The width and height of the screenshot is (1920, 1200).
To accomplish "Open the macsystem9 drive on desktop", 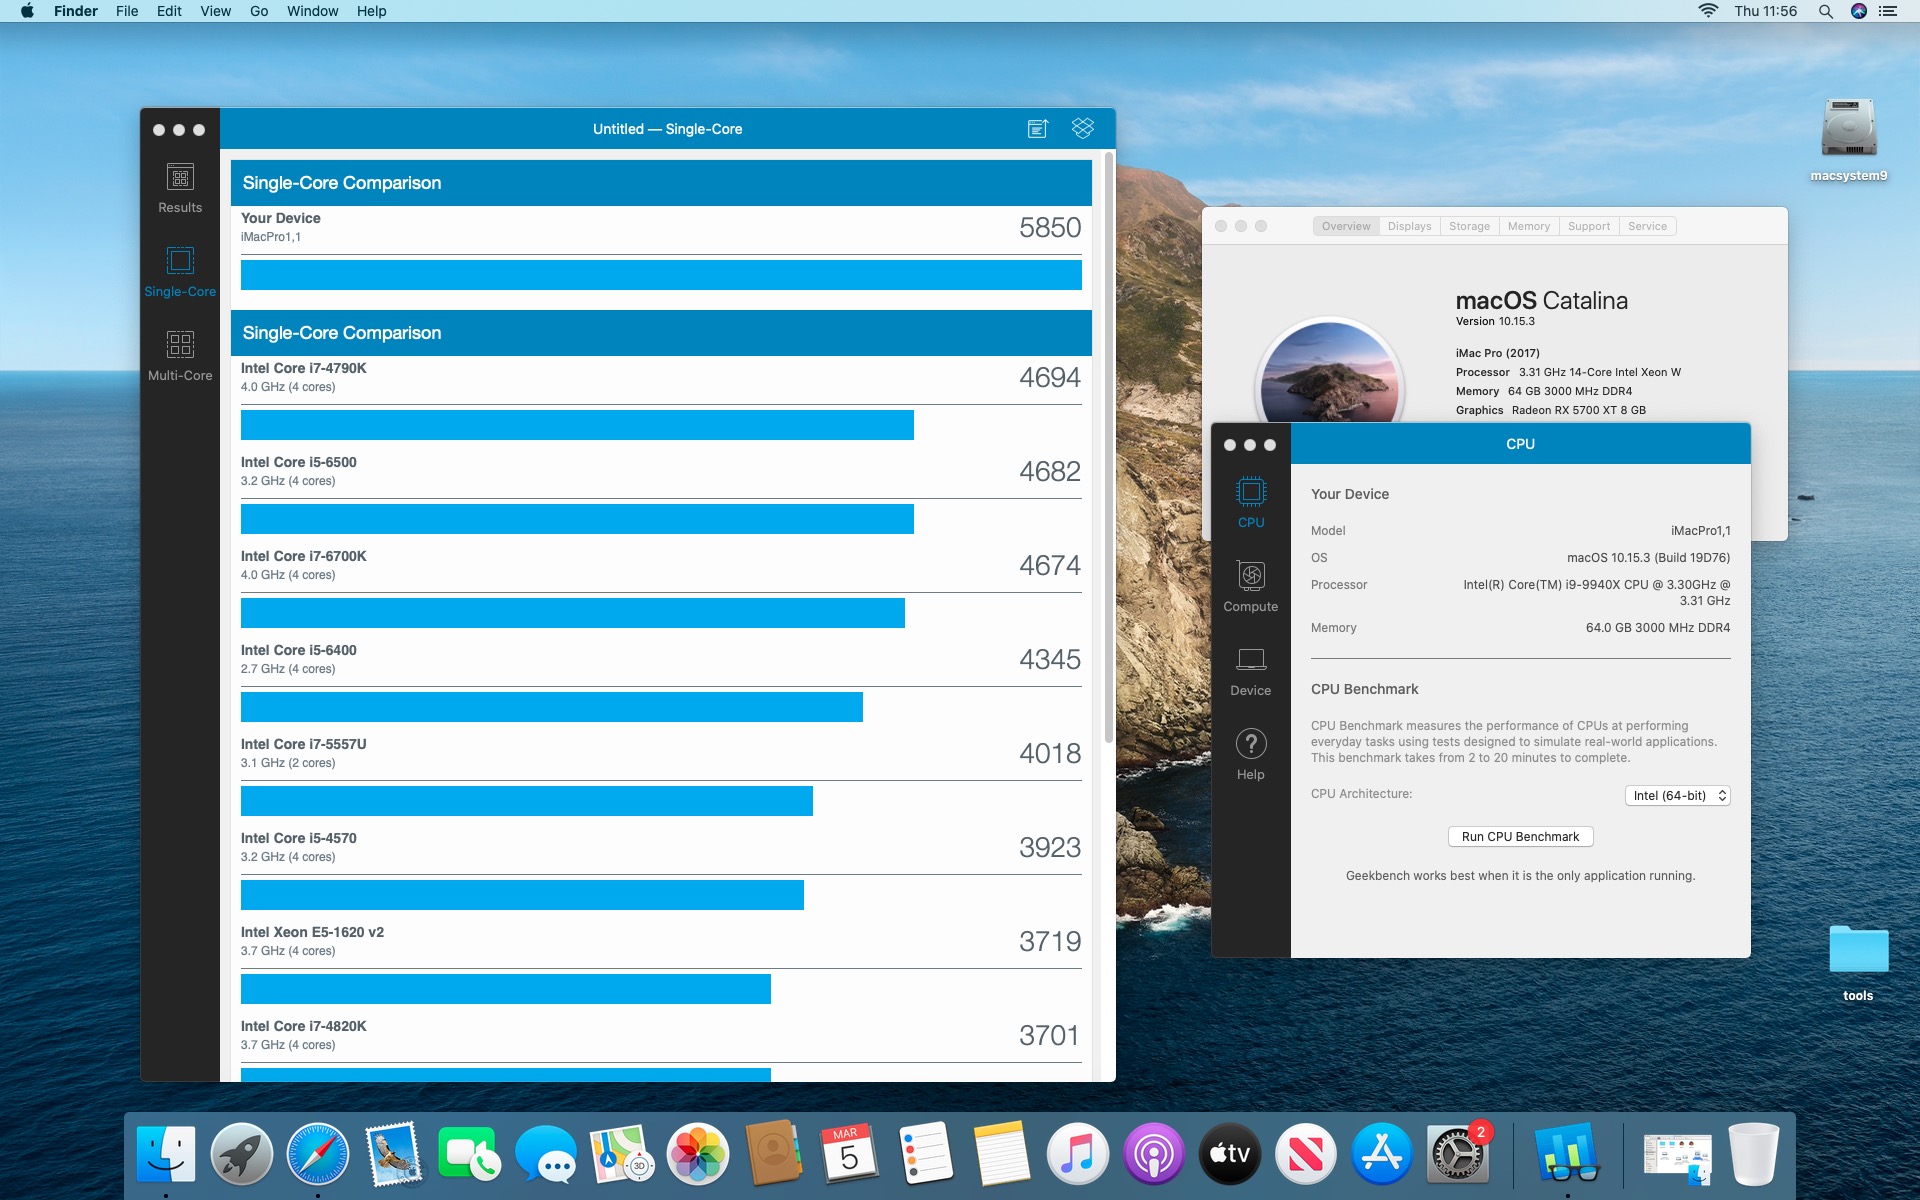I will coord(1848,130).
